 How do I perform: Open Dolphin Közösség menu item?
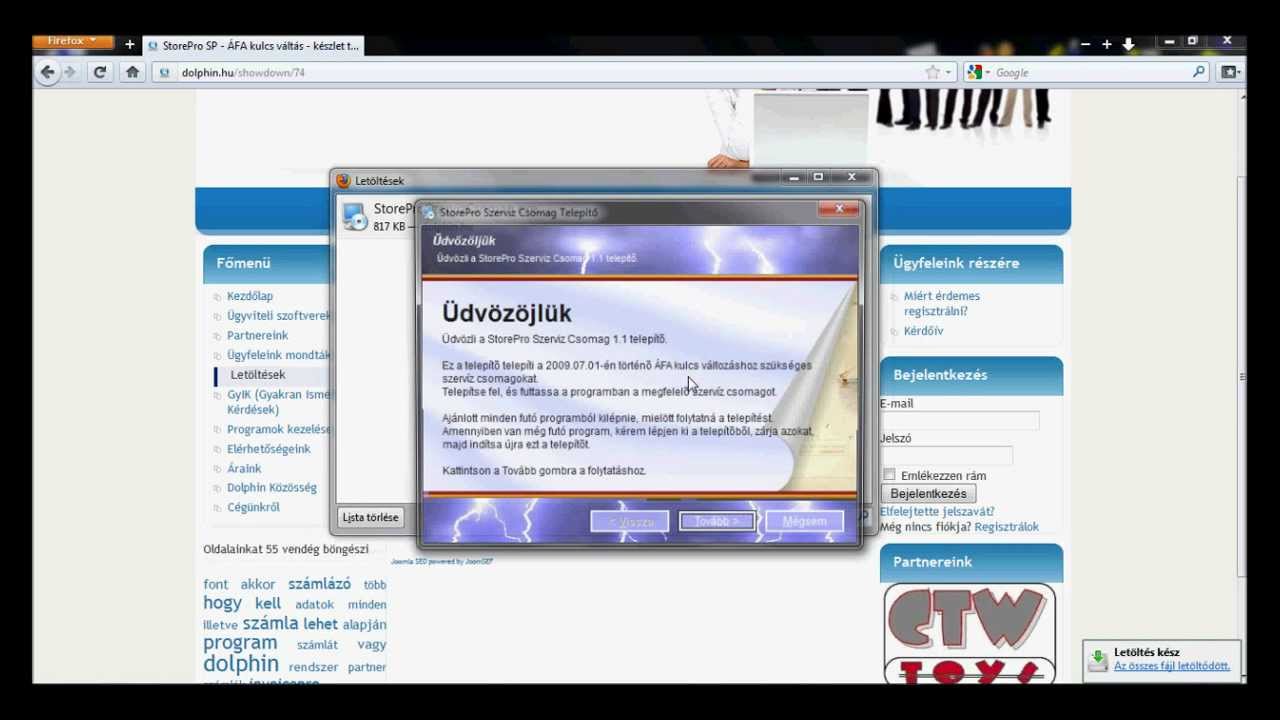pyautogui.click(x=271, y=488)
